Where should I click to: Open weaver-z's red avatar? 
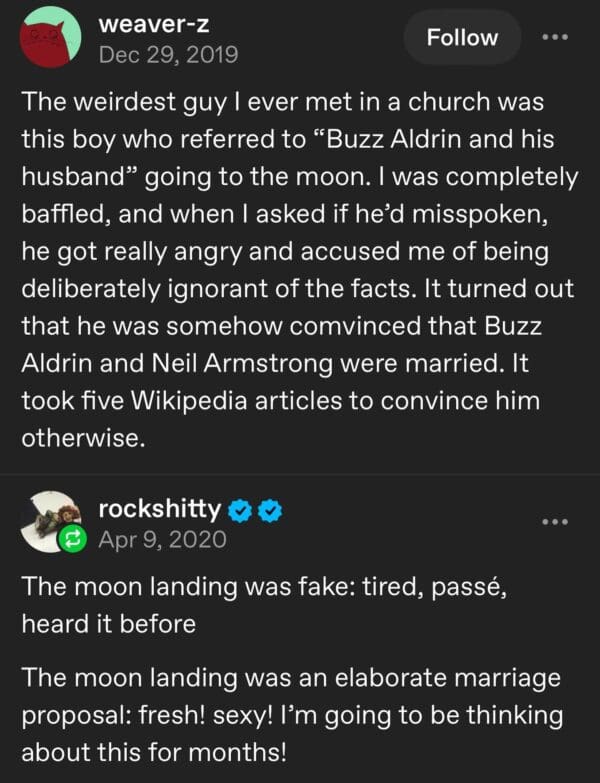[x=50, y=37]
